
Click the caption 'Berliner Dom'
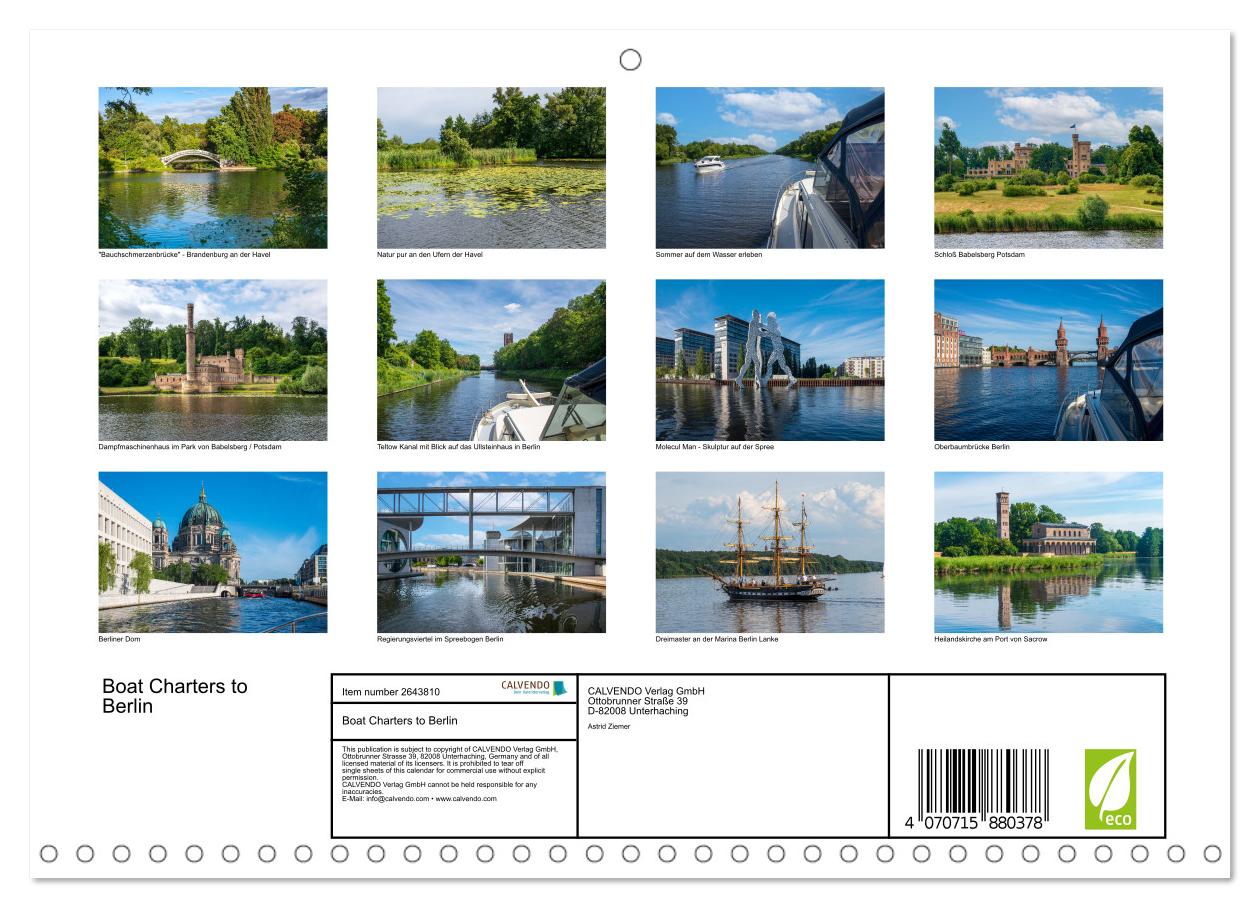119,639
